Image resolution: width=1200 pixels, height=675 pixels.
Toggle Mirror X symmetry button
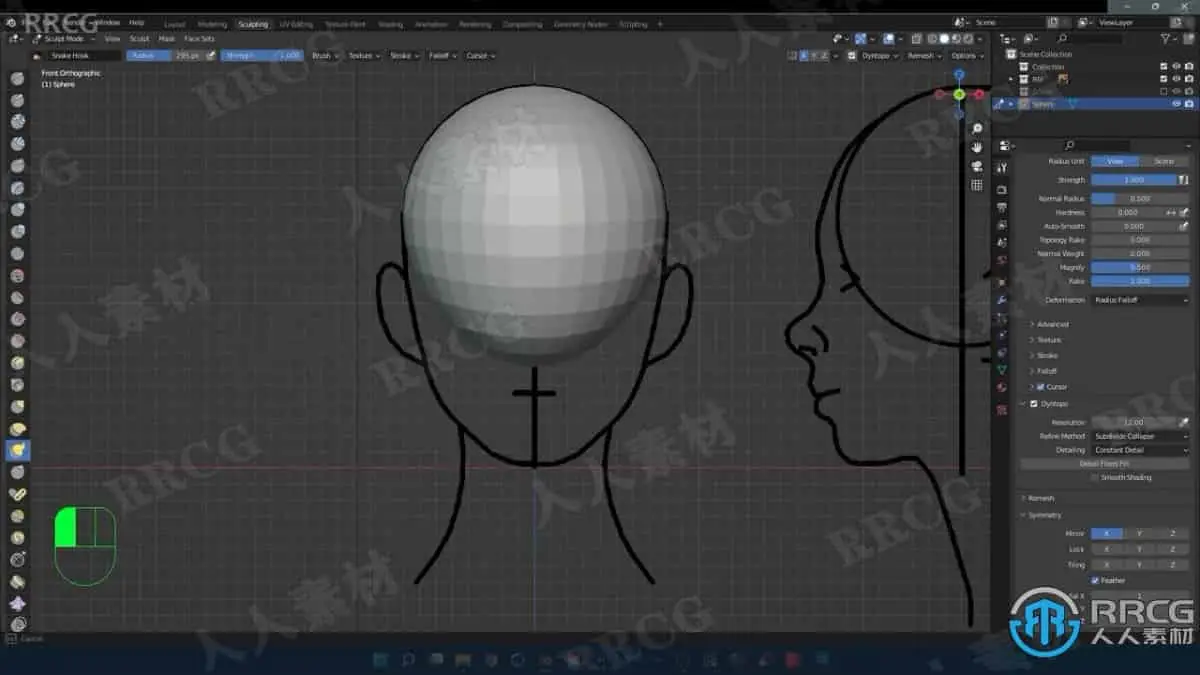[1106, 534]
